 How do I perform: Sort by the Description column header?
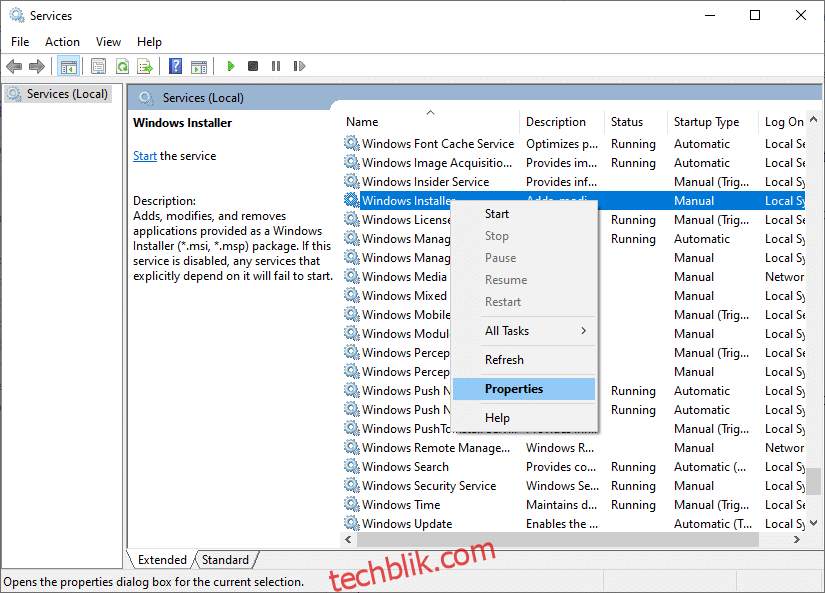pyautogui.click(x=561, y=122)
